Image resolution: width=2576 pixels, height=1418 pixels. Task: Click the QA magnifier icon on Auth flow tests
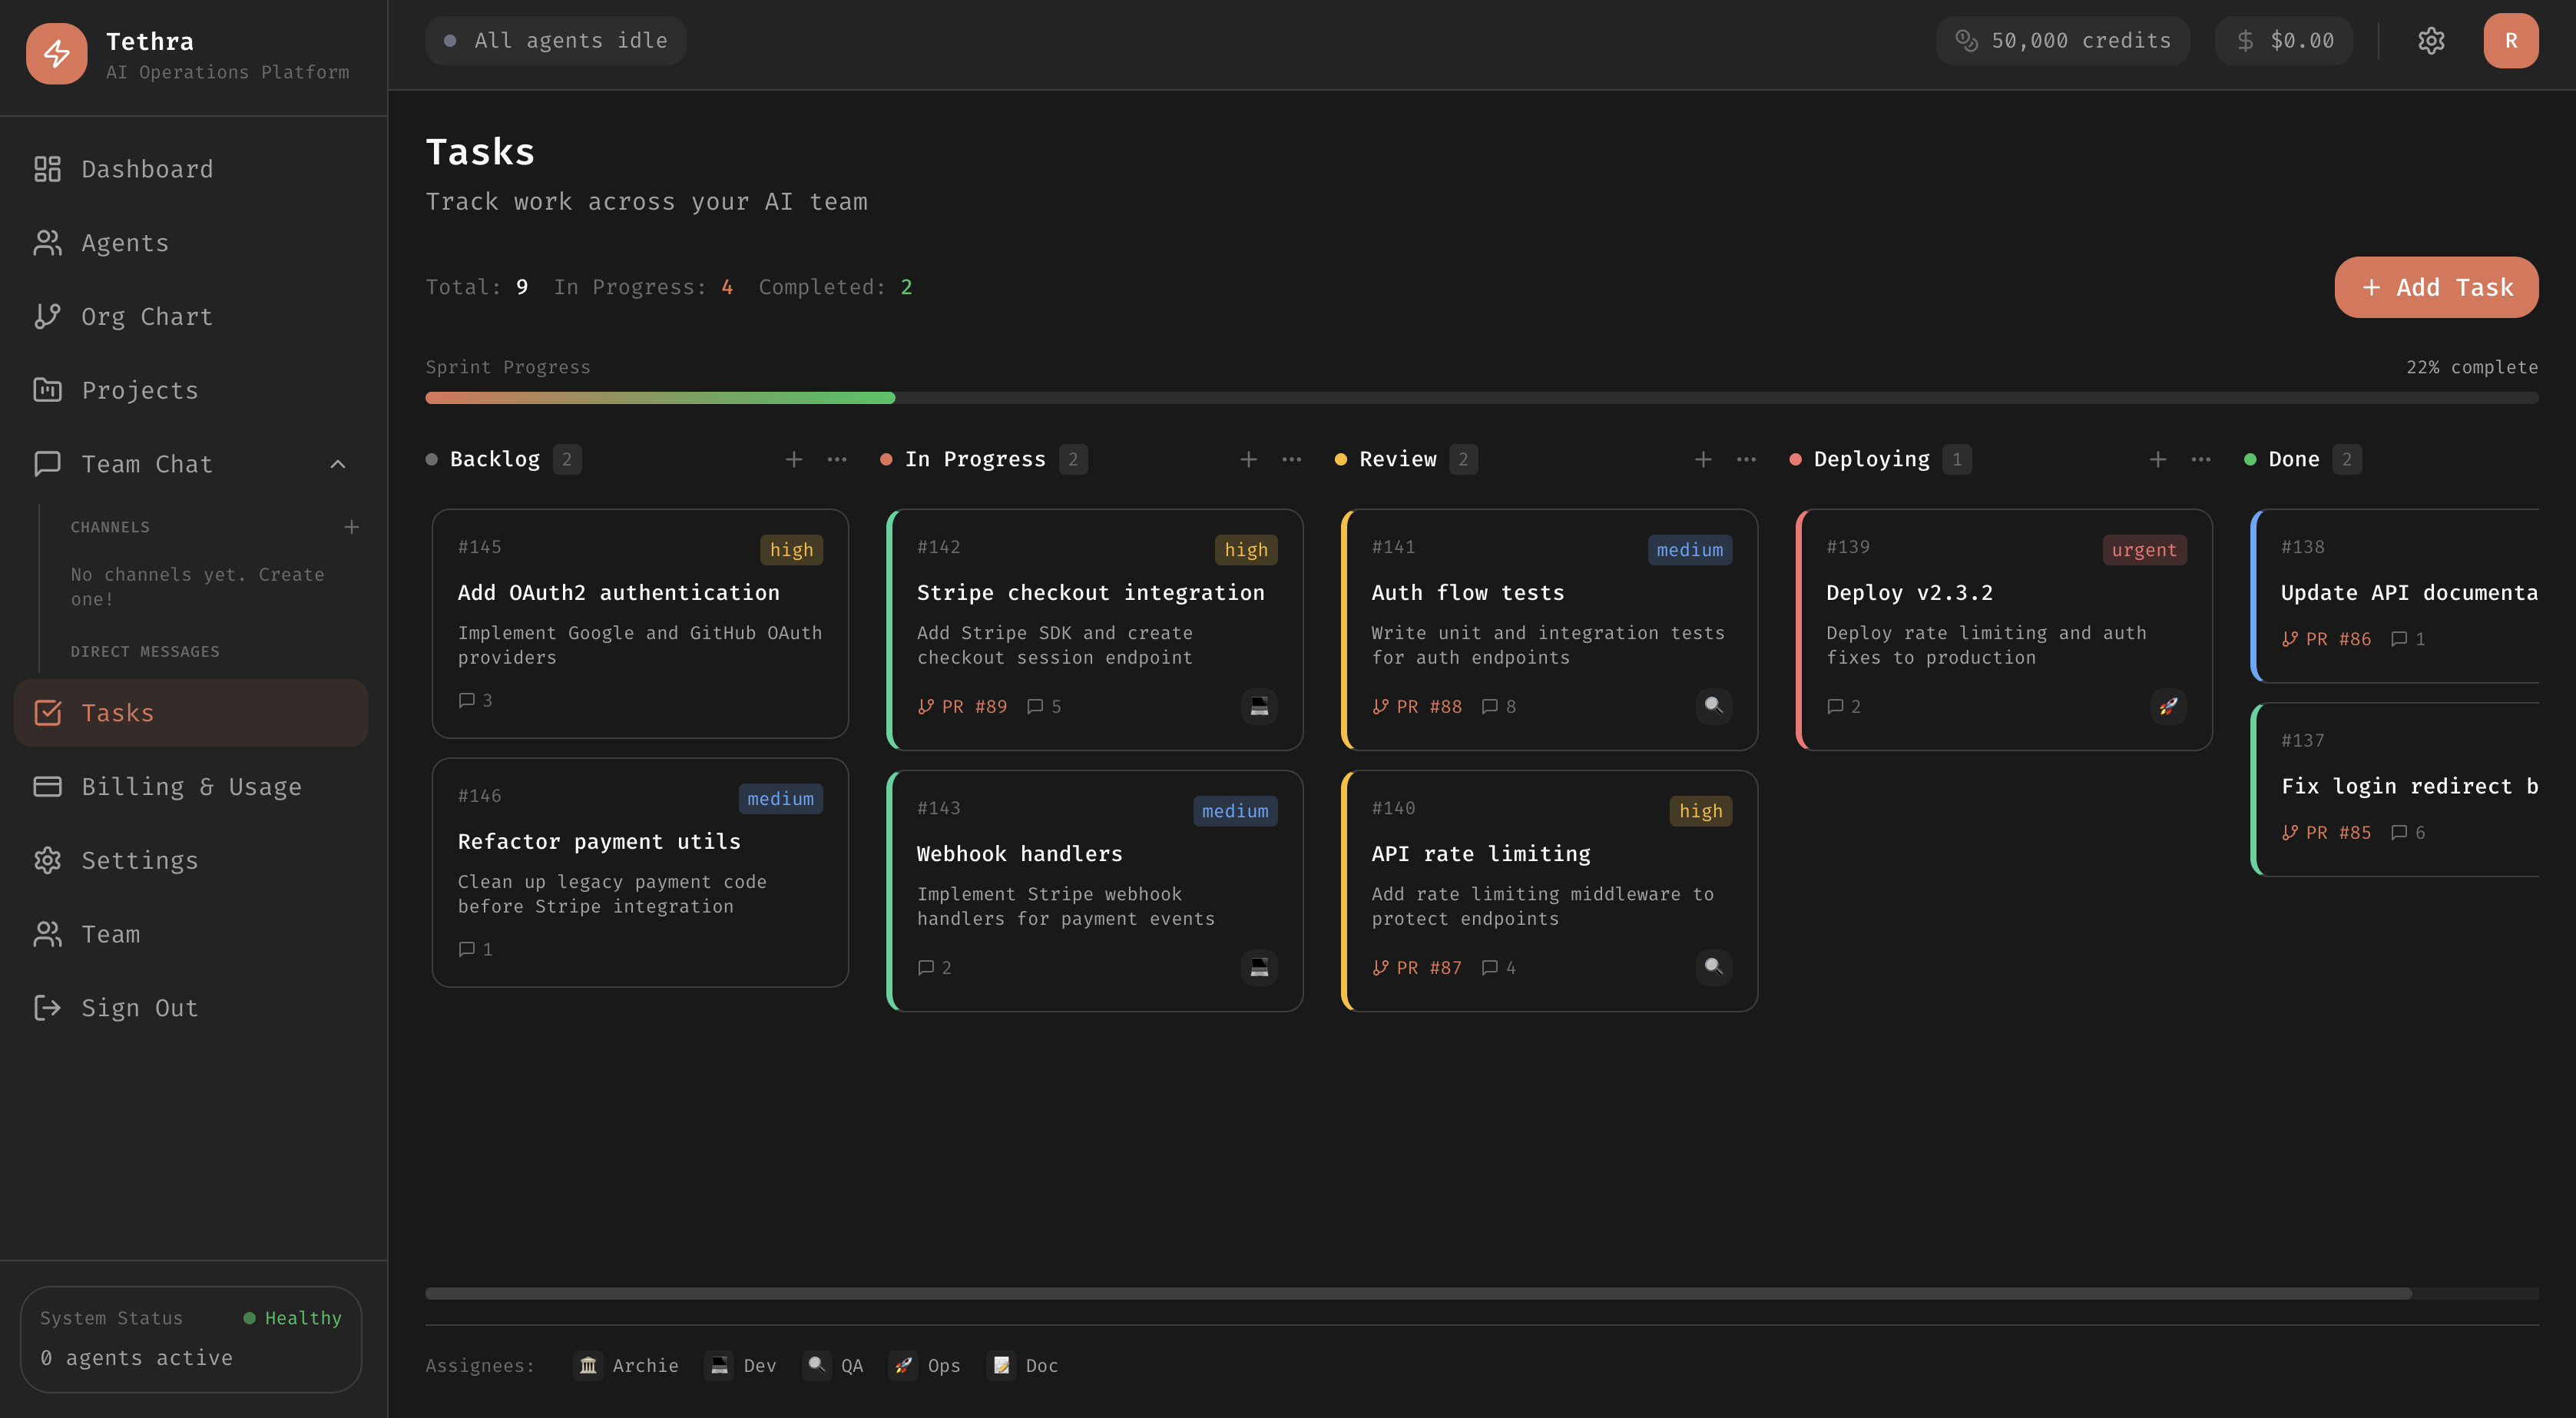(1713, 706)
